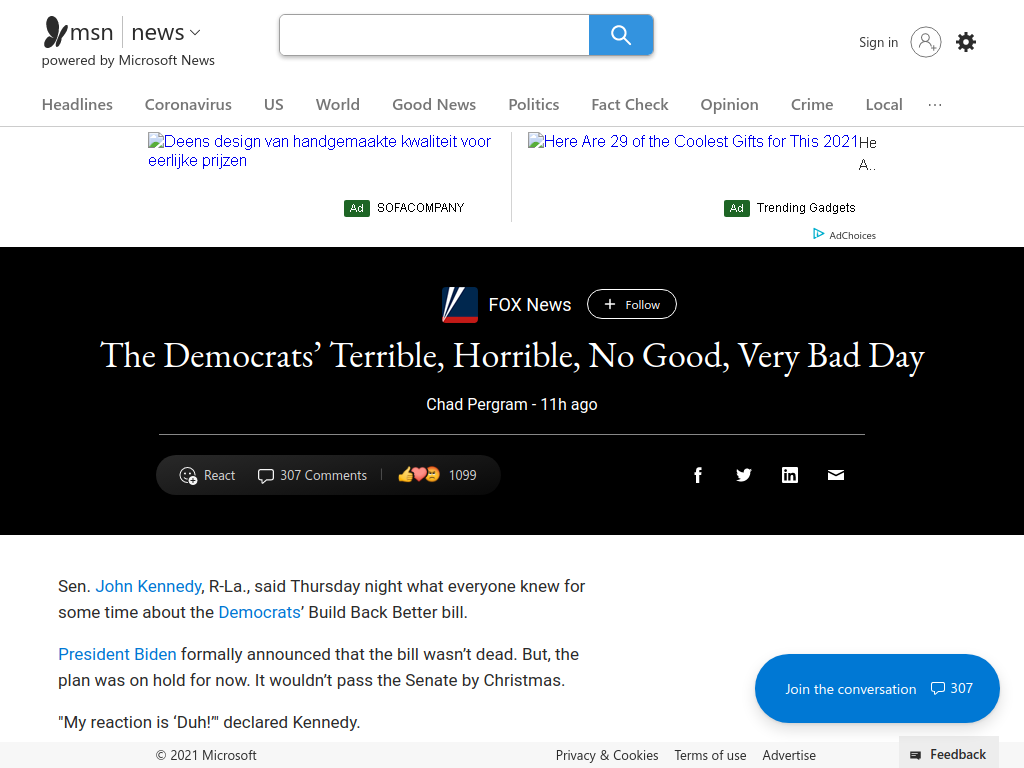Open the Local news tab

884,105
